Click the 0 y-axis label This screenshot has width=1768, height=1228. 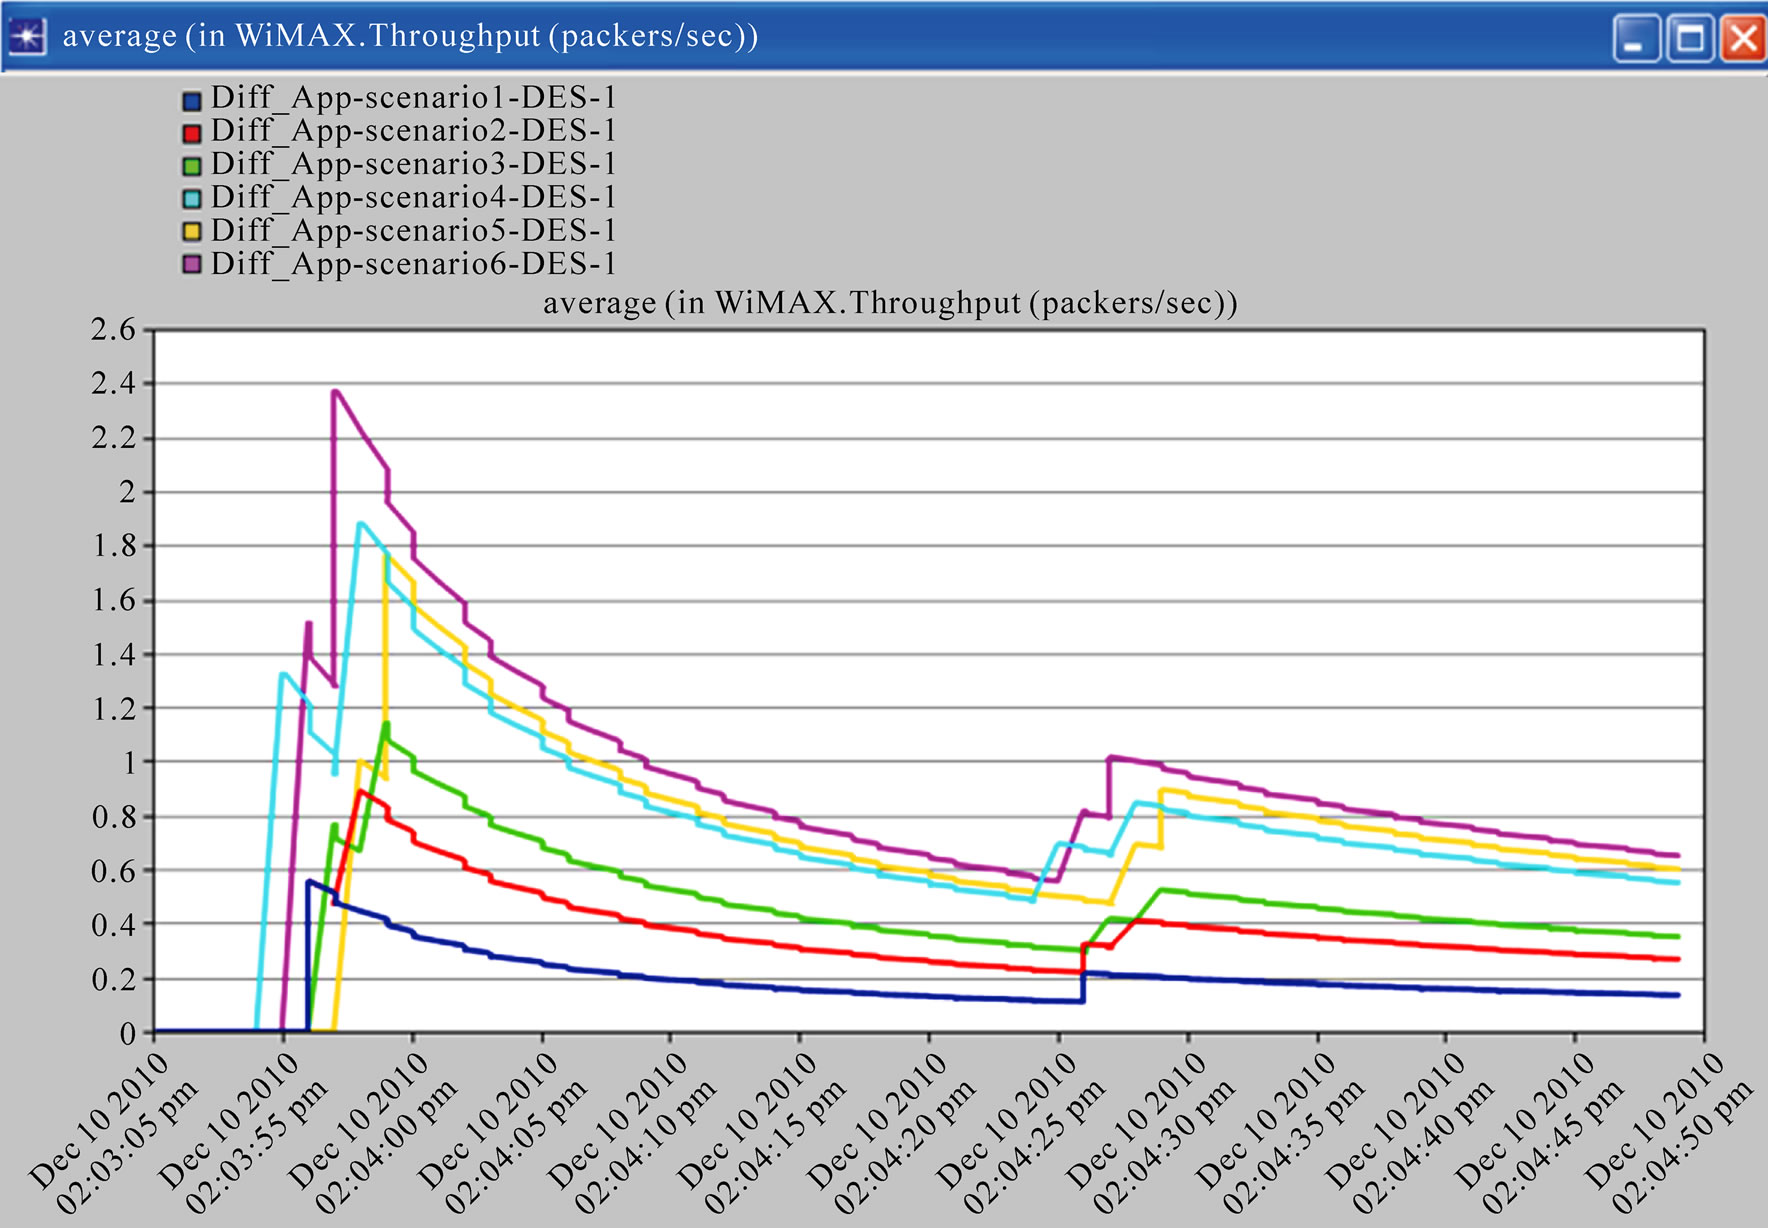coord(127,1033)
